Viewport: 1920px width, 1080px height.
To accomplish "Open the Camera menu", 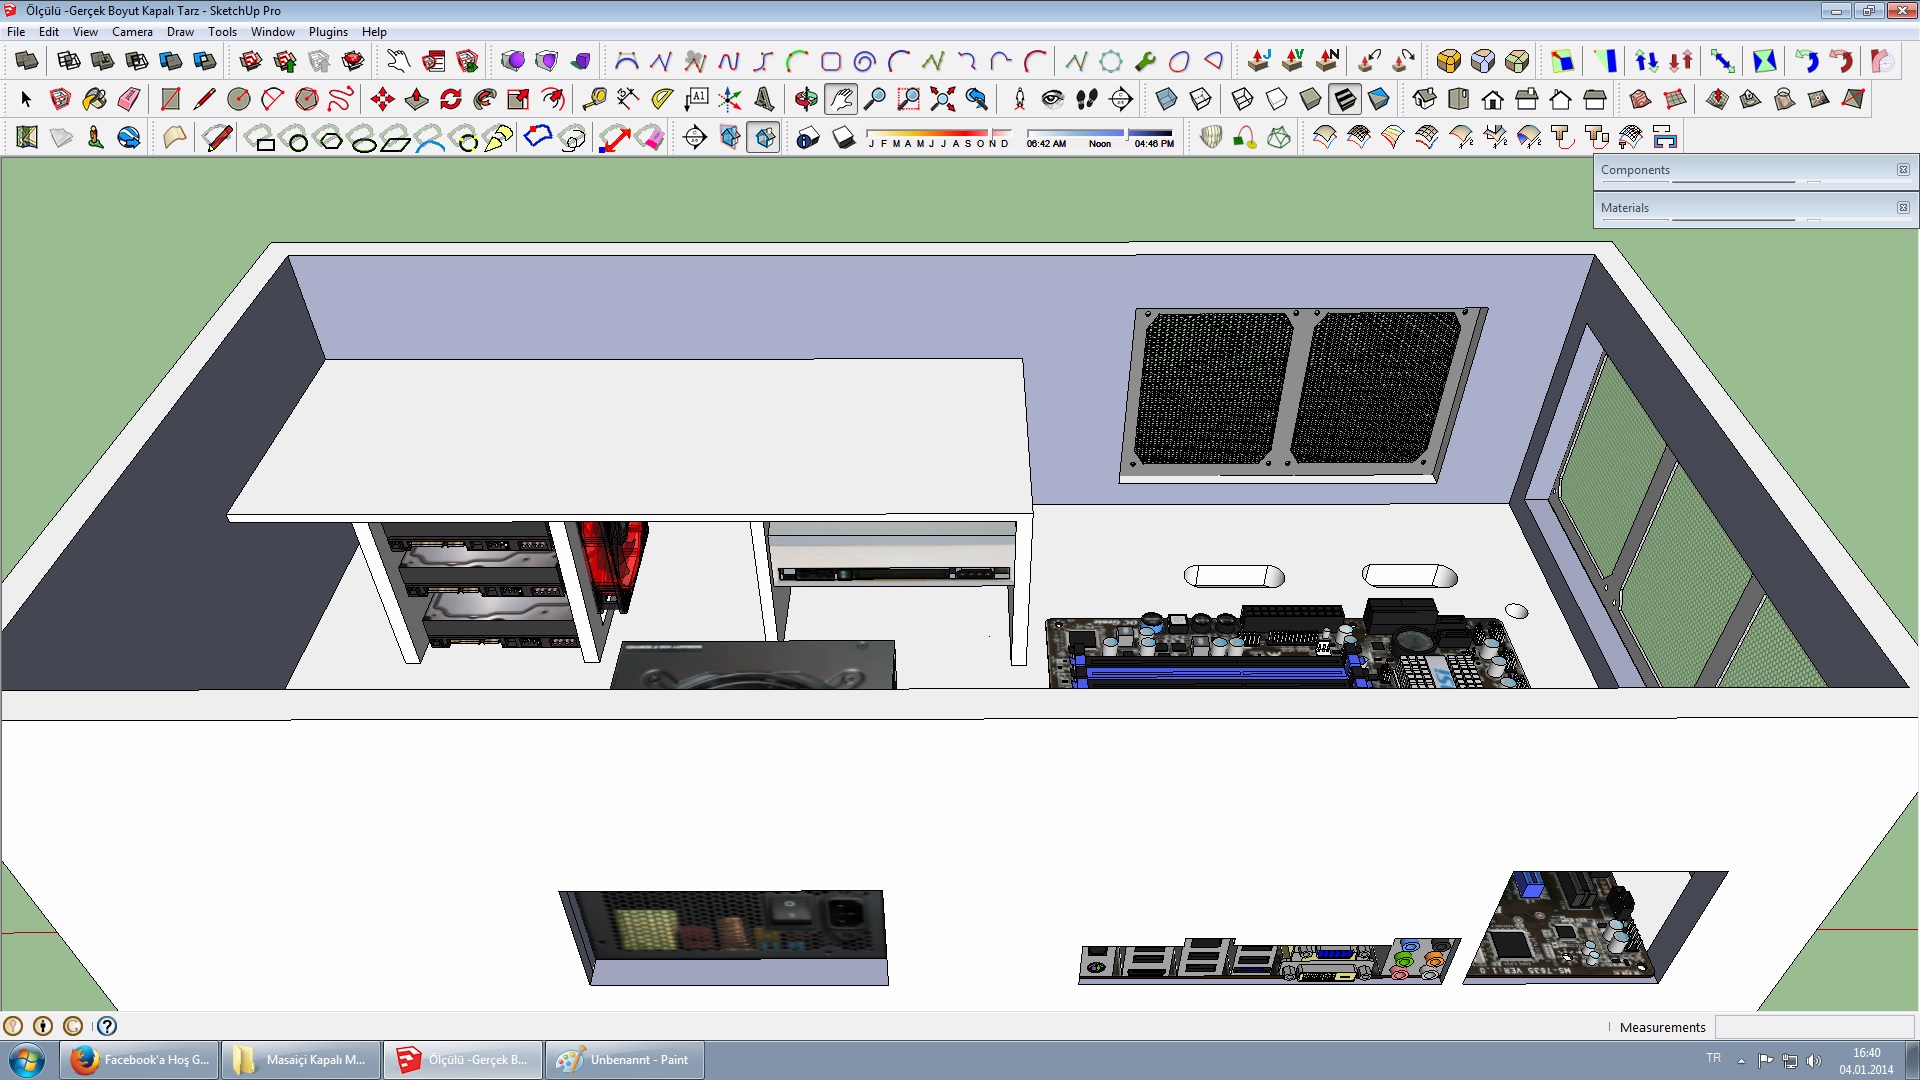I will 132,32.
